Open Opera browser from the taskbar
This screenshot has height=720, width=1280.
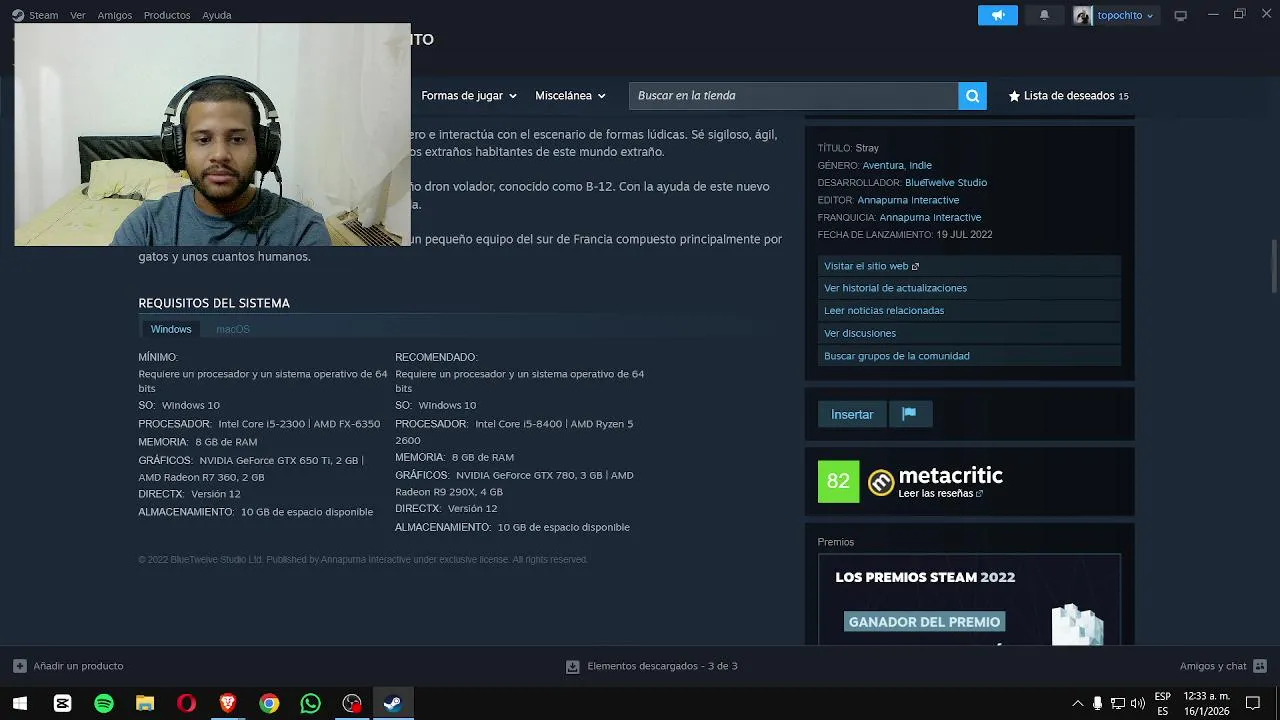point(186,703)
